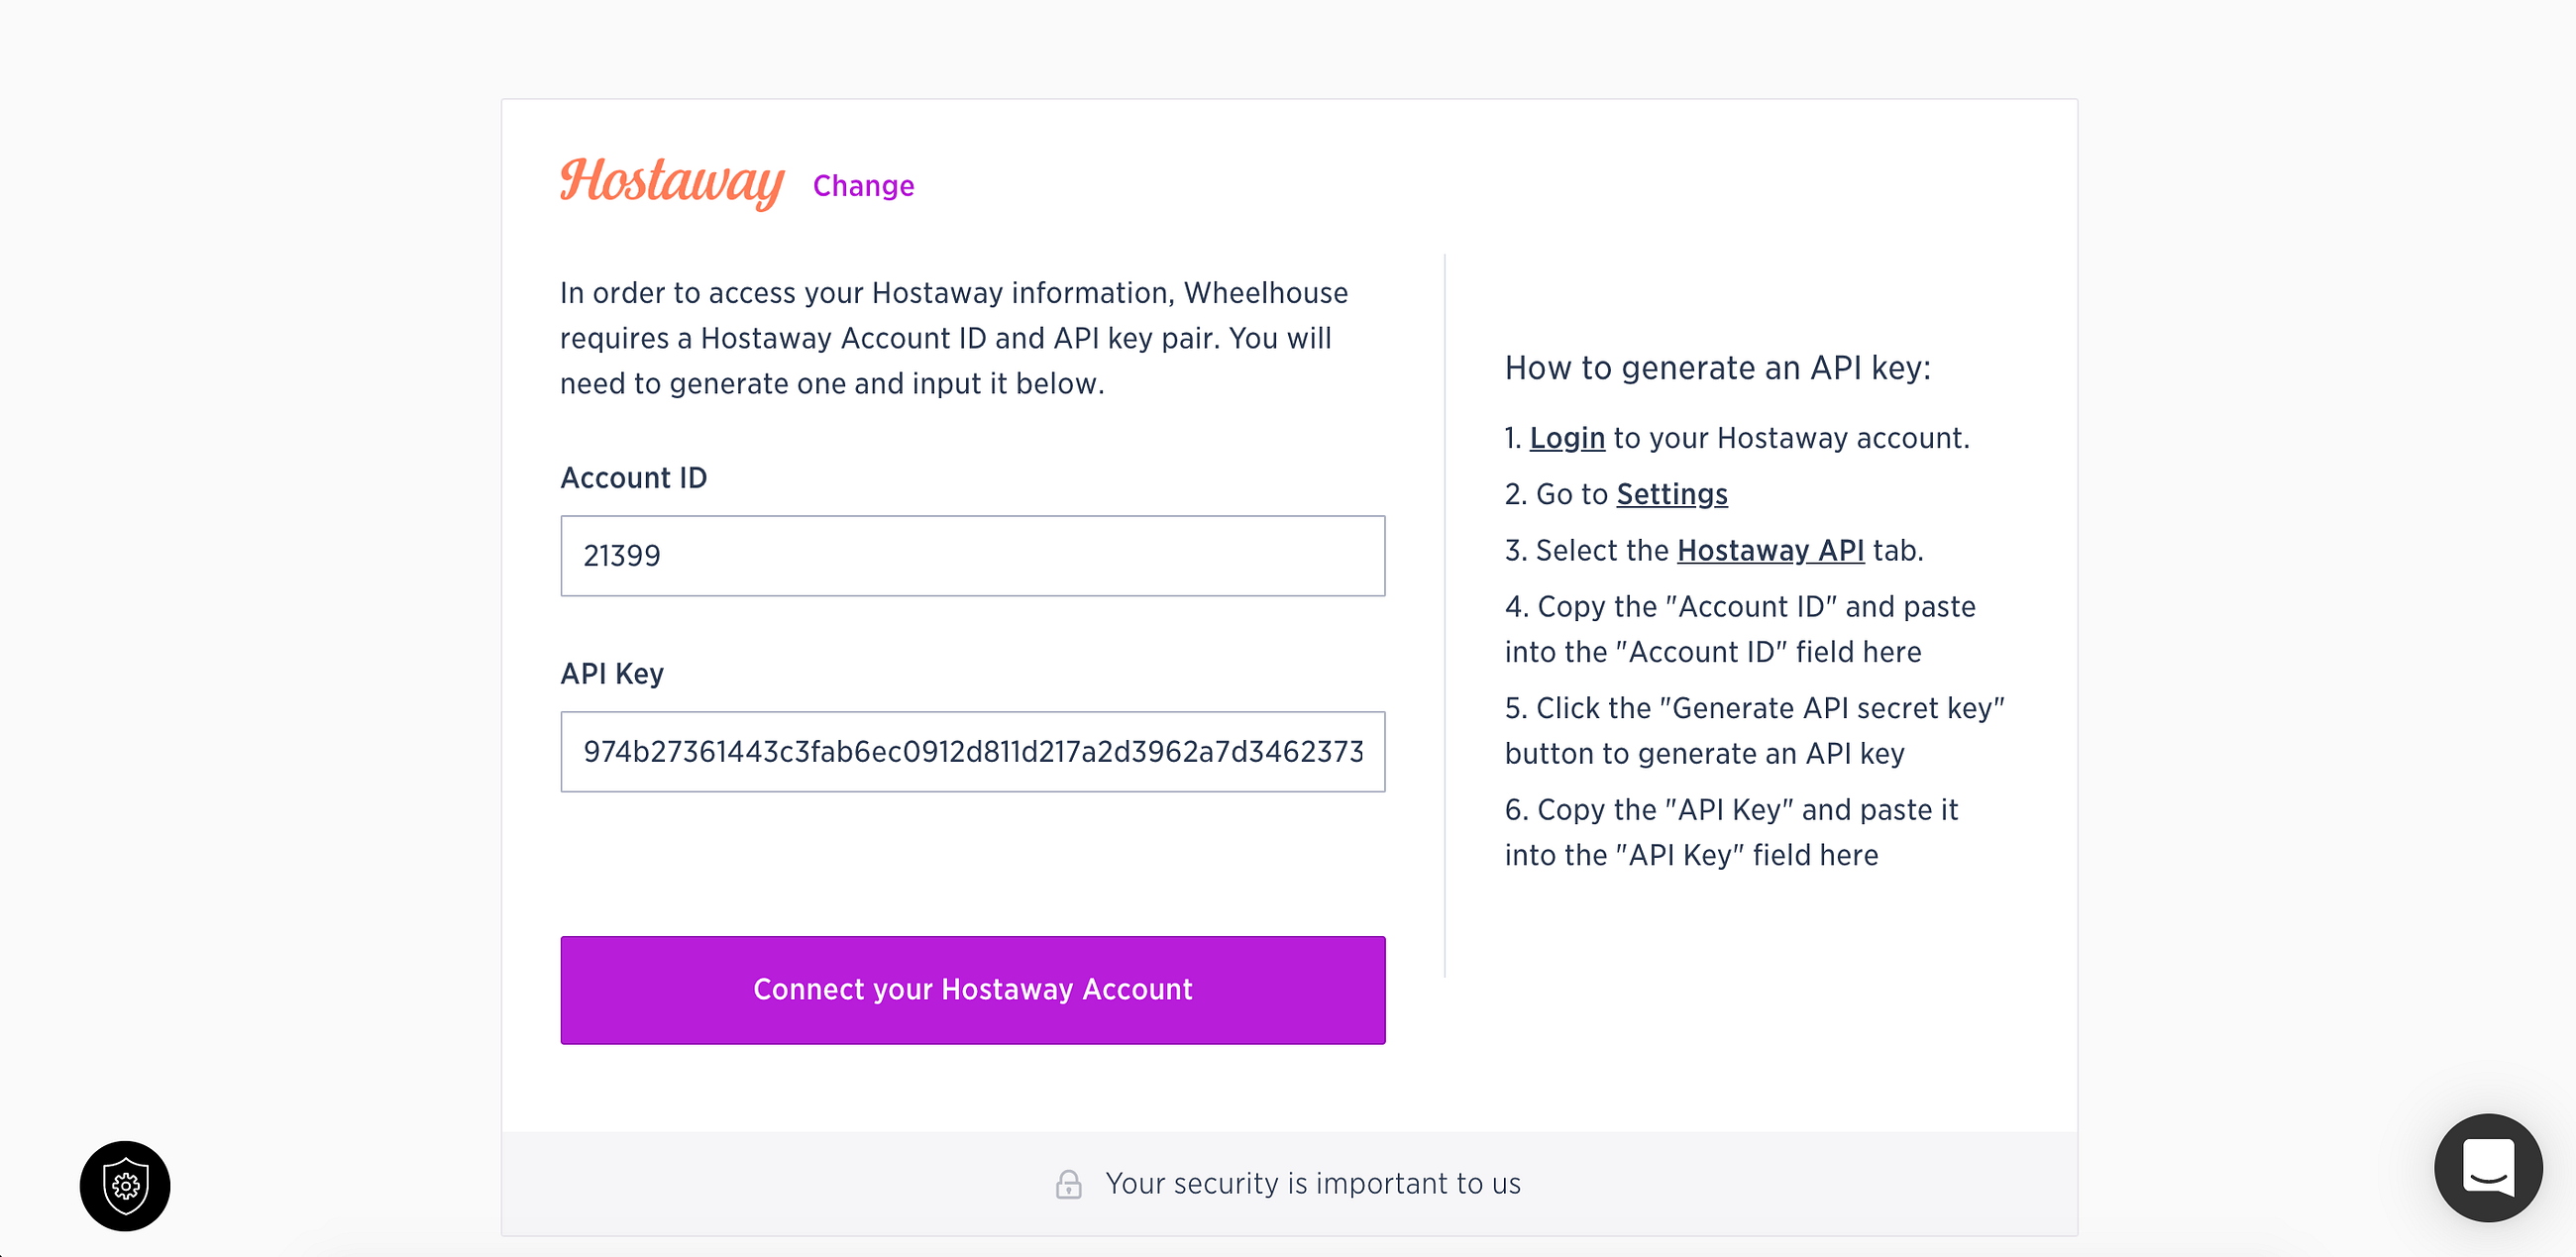
Task: Click "Your security is important to us" text
Action: pos(1312,1184)
